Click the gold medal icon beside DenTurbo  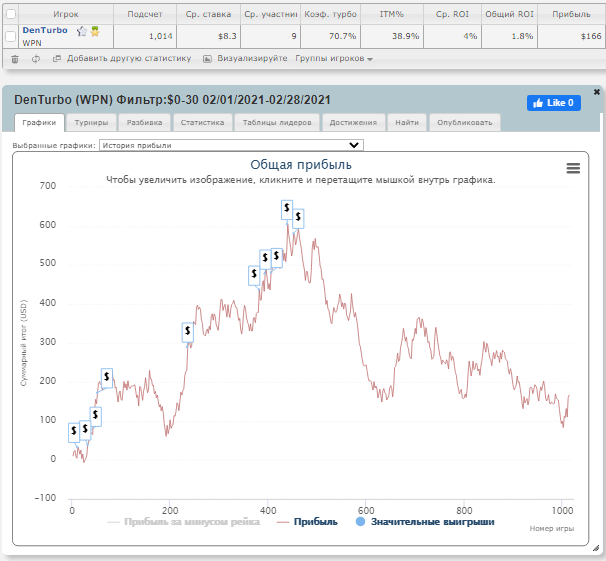click(95, 31)
